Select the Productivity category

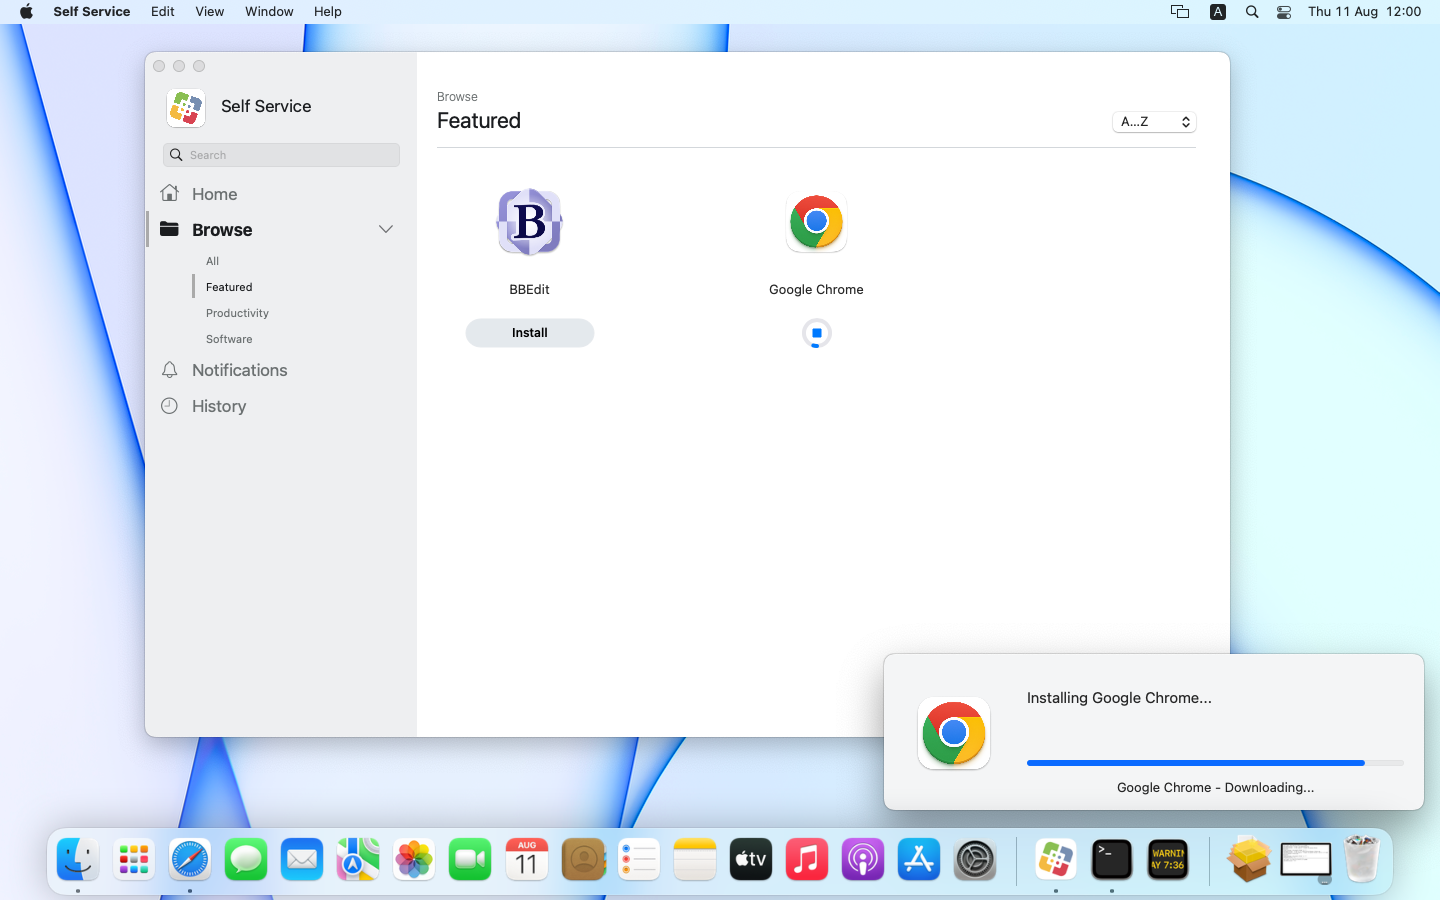tap(237, 313)
